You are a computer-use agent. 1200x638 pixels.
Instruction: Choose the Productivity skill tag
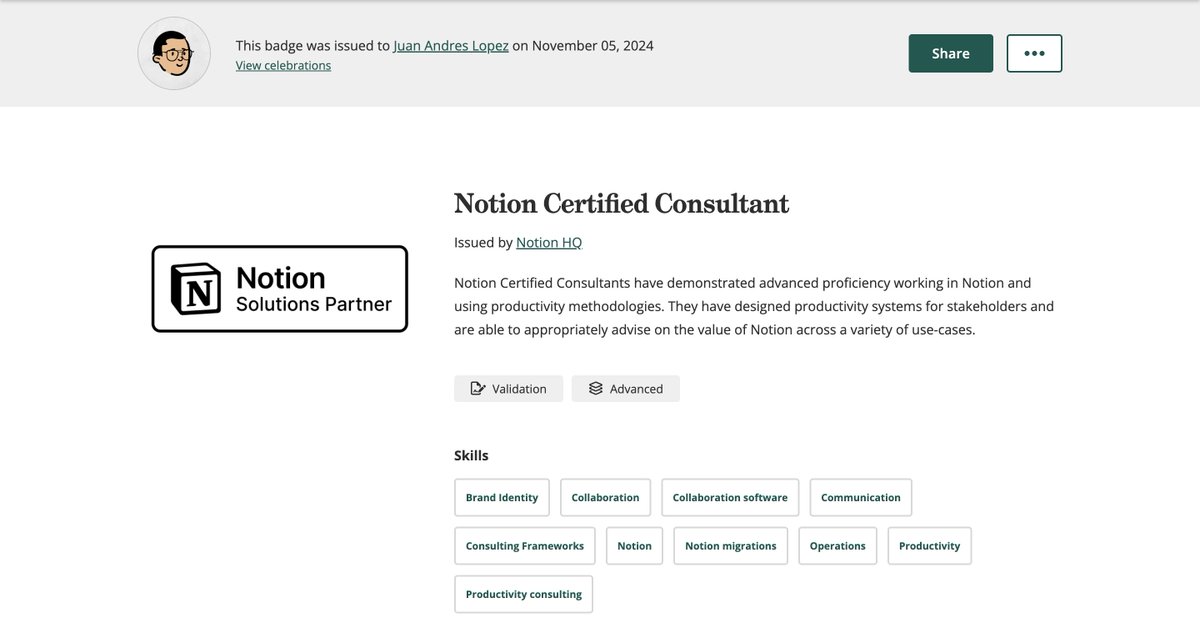pos(929,546)
